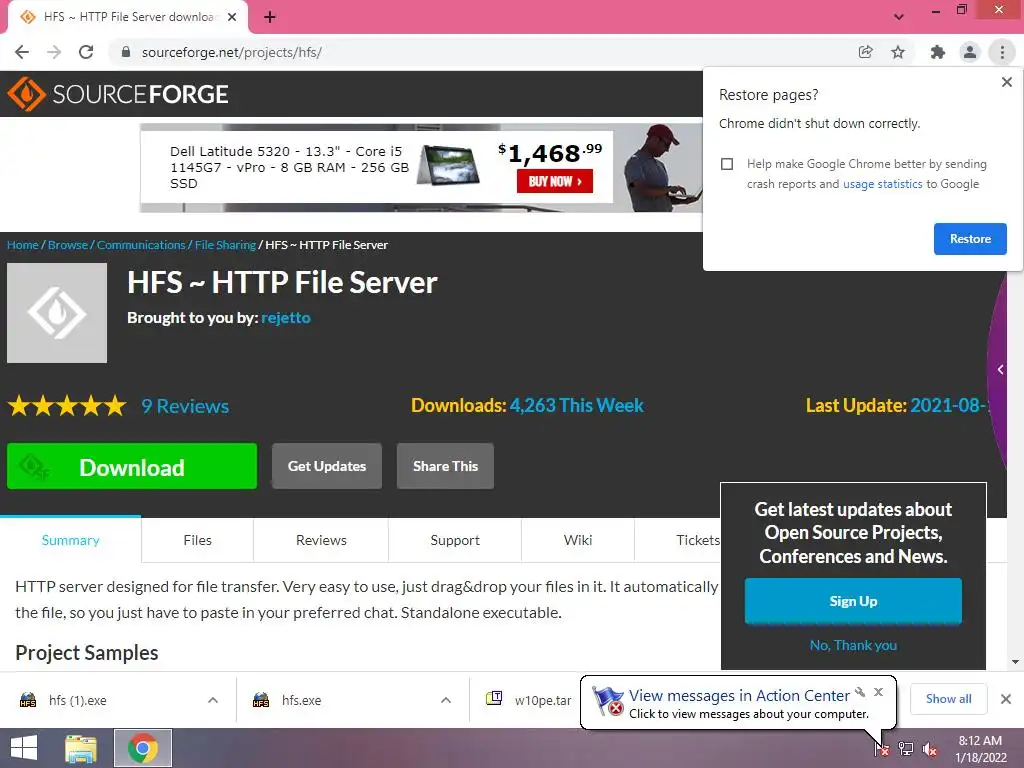Viewport: 1024px width, 768px height.
Task: Click the muted volume tray icon
Action: [x=930, y=749]
